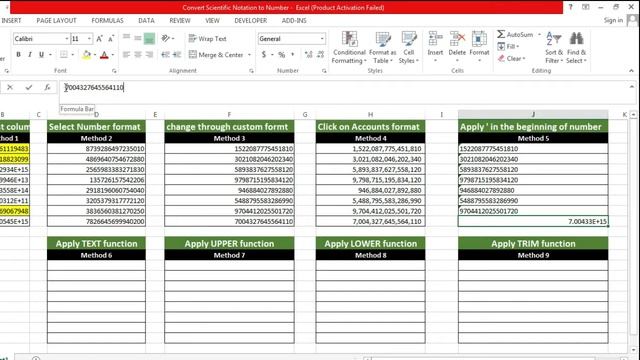Open Excel Help question mark

pyautogui.click(x=570, y=7)
